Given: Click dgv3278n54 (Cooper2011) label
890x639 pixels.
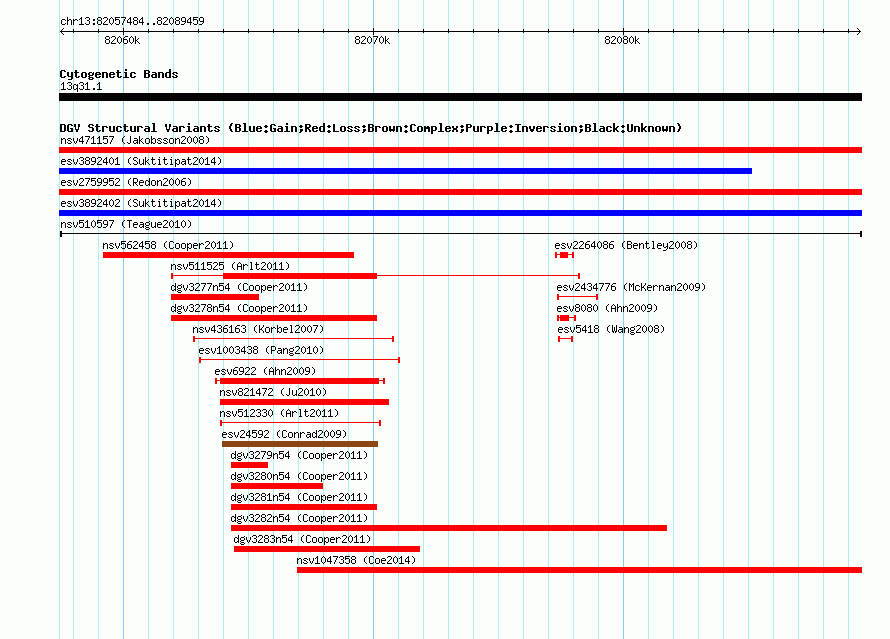Looking at the screenshot, I should point(239,308).
